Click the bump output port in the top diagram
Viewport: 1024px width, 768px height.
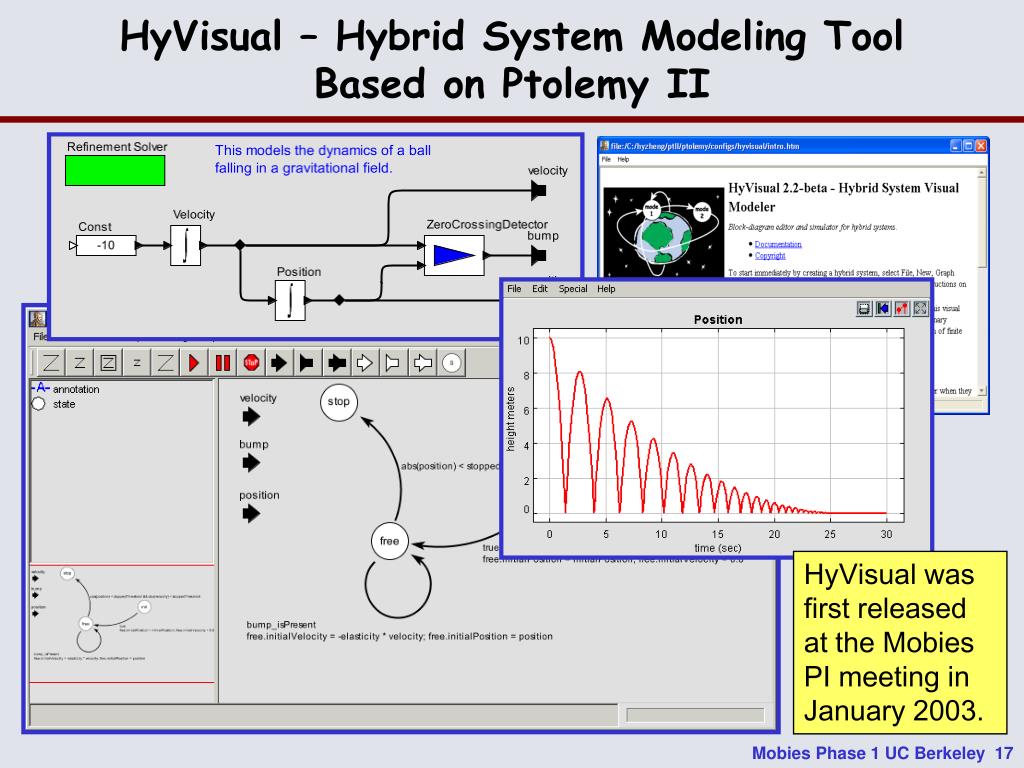coord(539,255)
